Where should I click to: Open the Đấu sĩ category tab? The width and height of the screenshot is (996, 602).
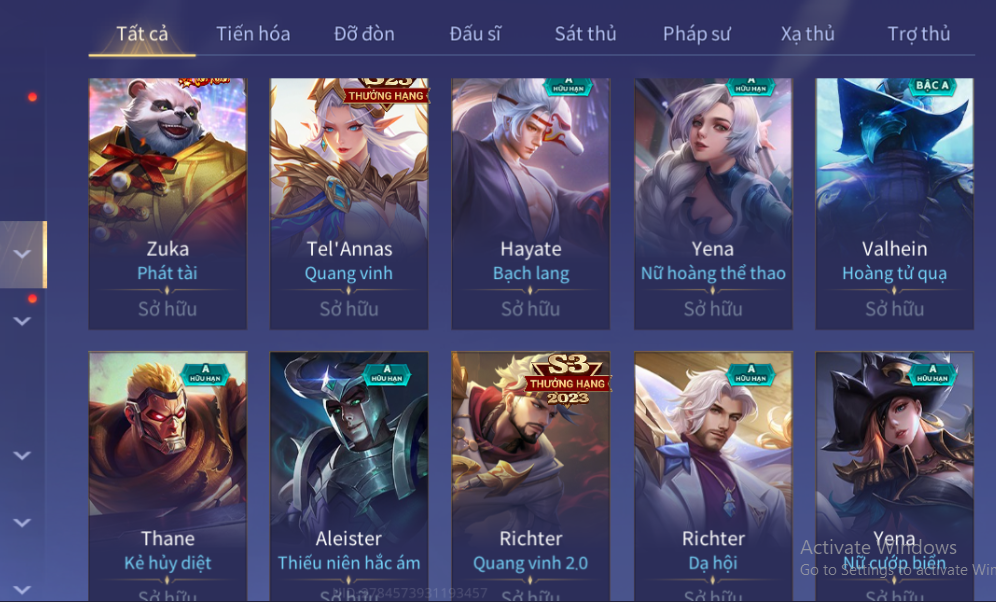(x=475, y=34)
